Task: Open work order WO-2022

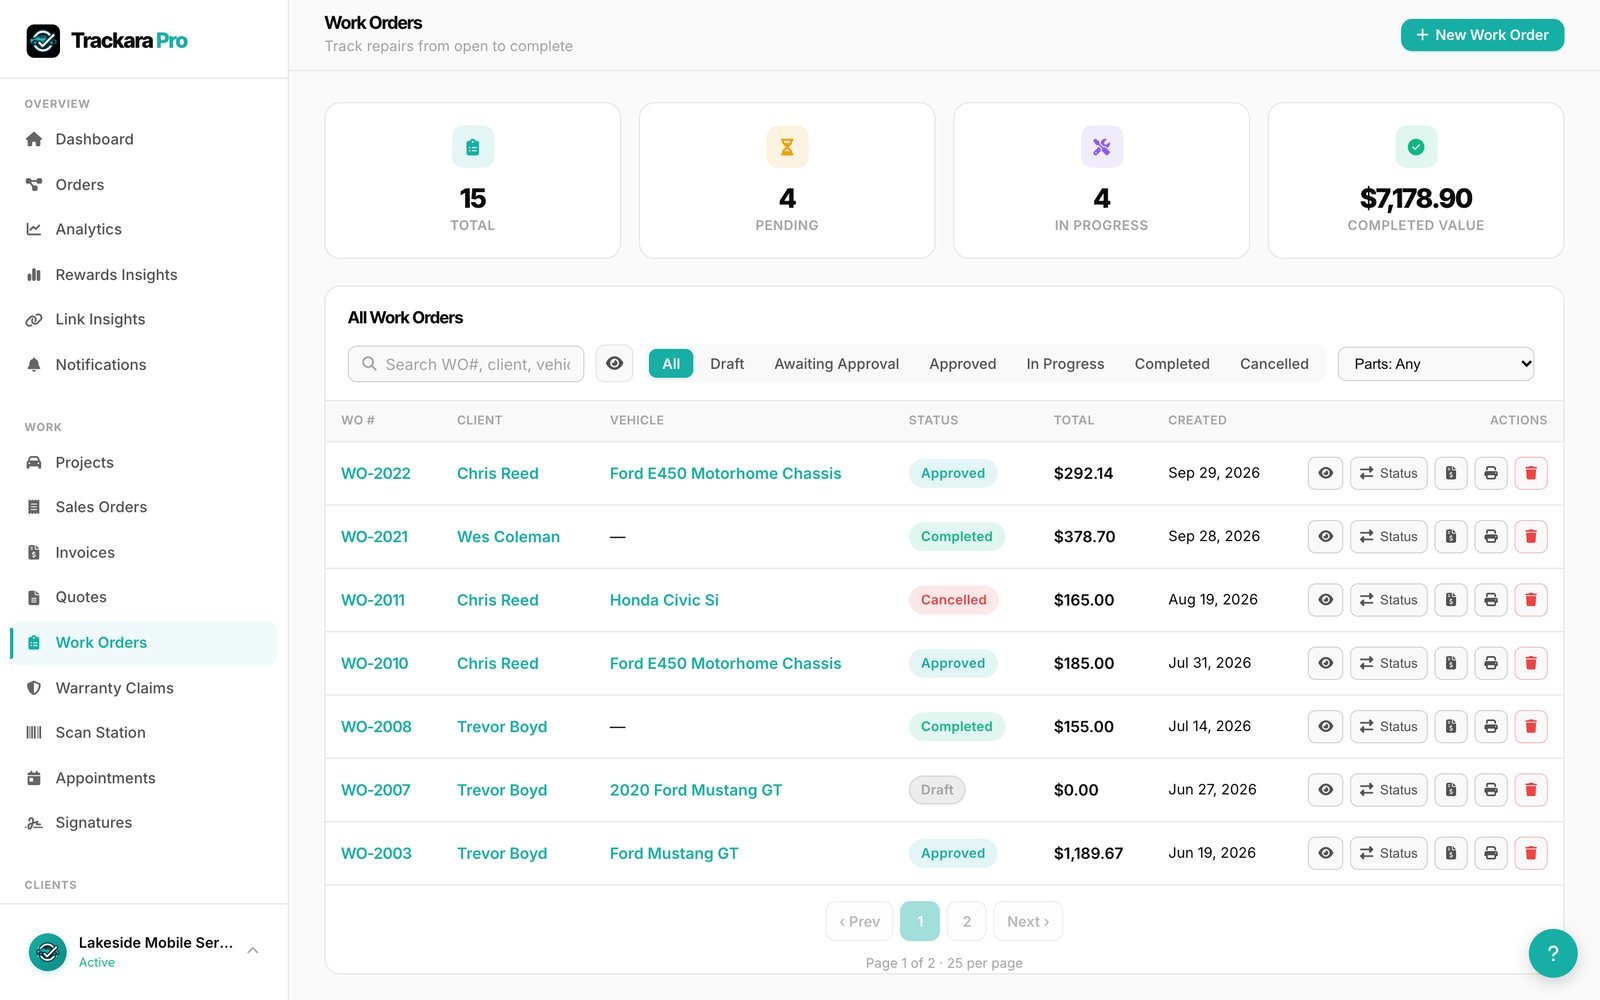Action: [376, 473]
